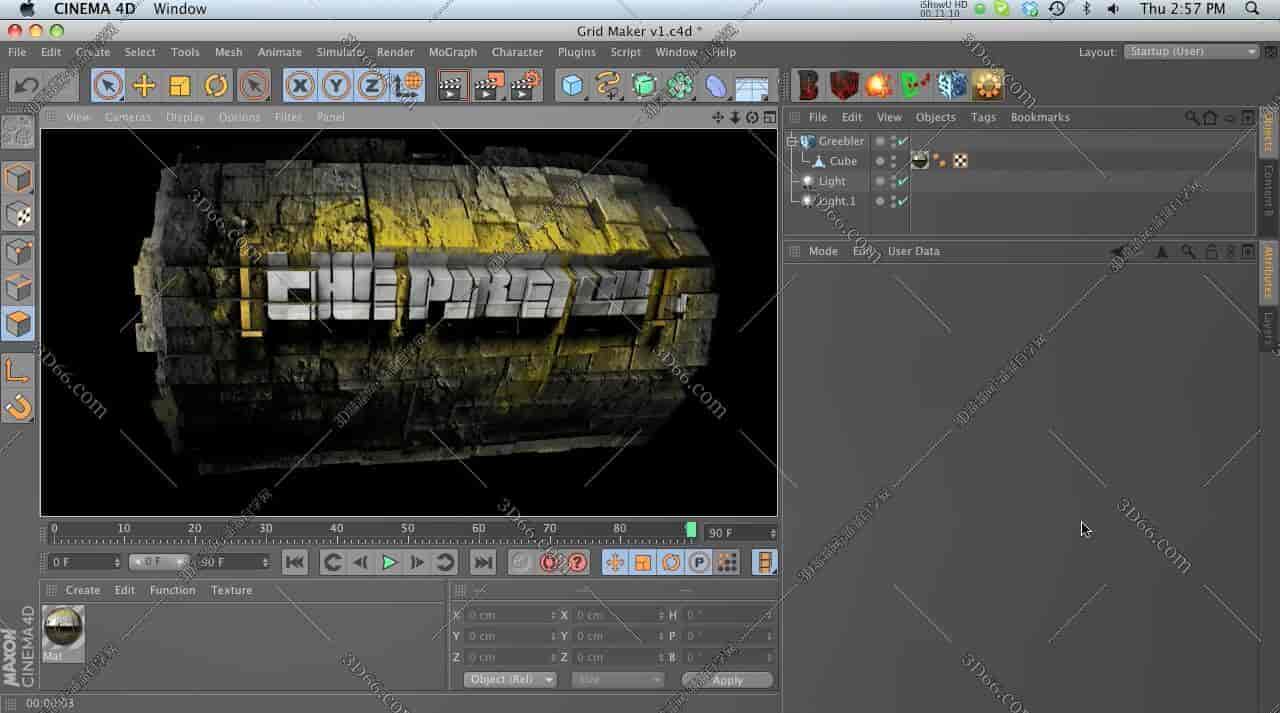Click the Rotate tool icon
Screen dimensions: 1280x713
pos(216,85)
